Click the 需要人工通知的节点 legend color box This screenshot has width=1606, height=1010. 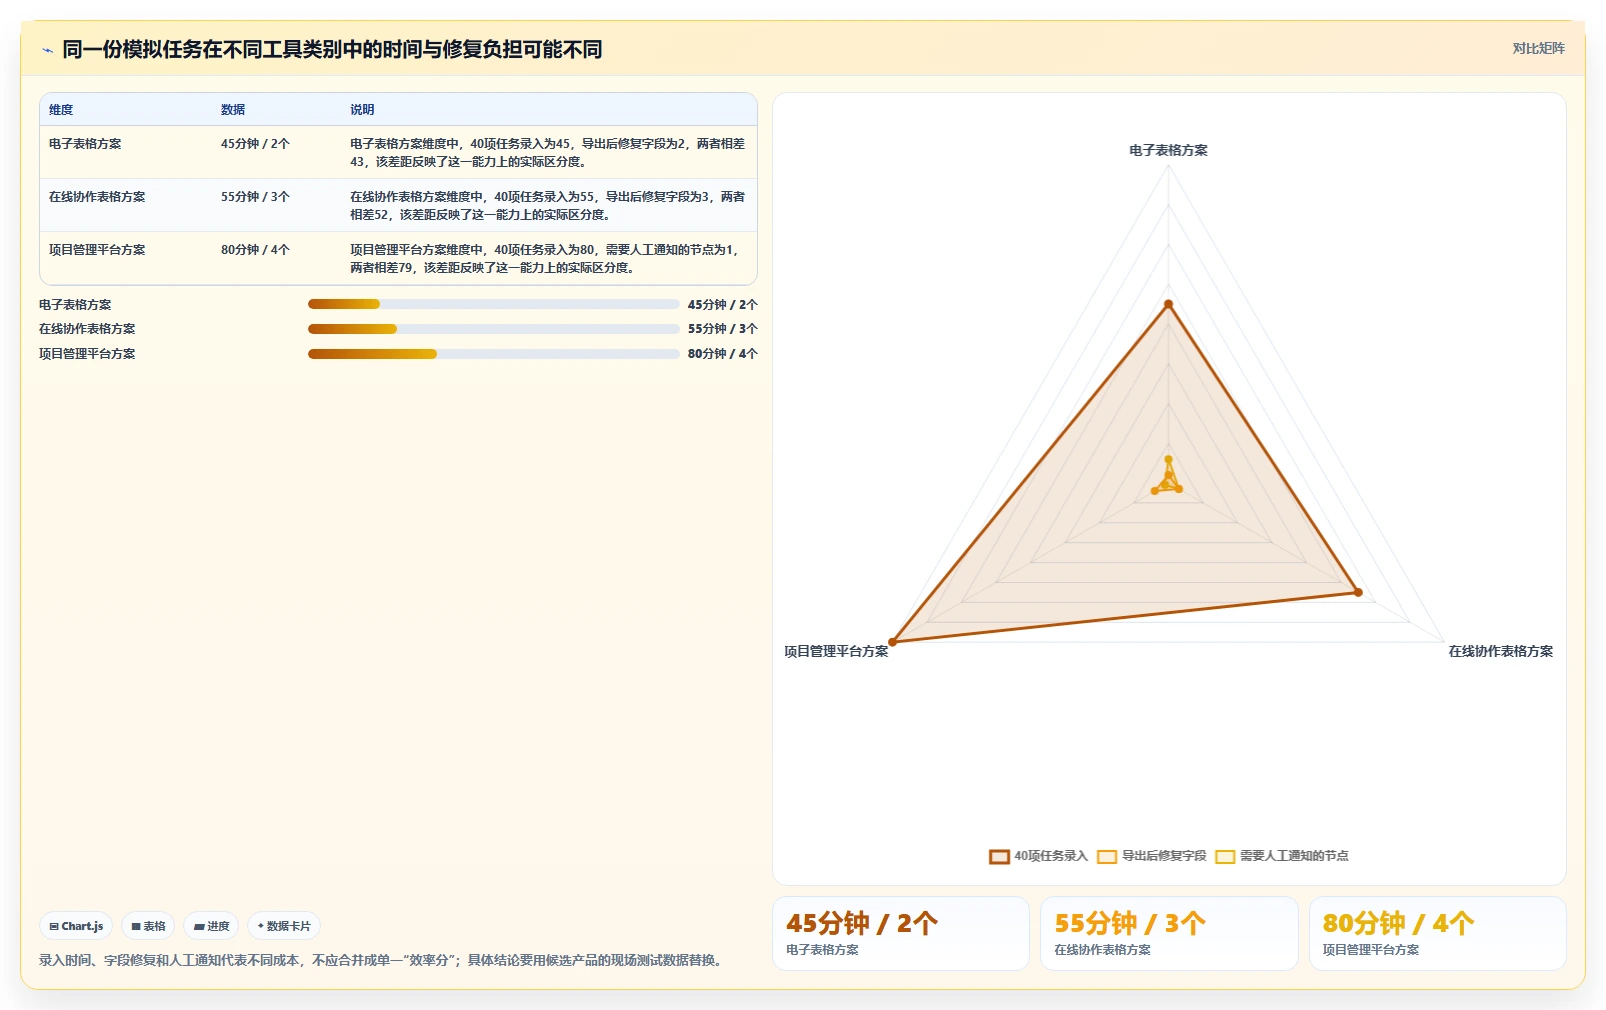(1225, 856)
